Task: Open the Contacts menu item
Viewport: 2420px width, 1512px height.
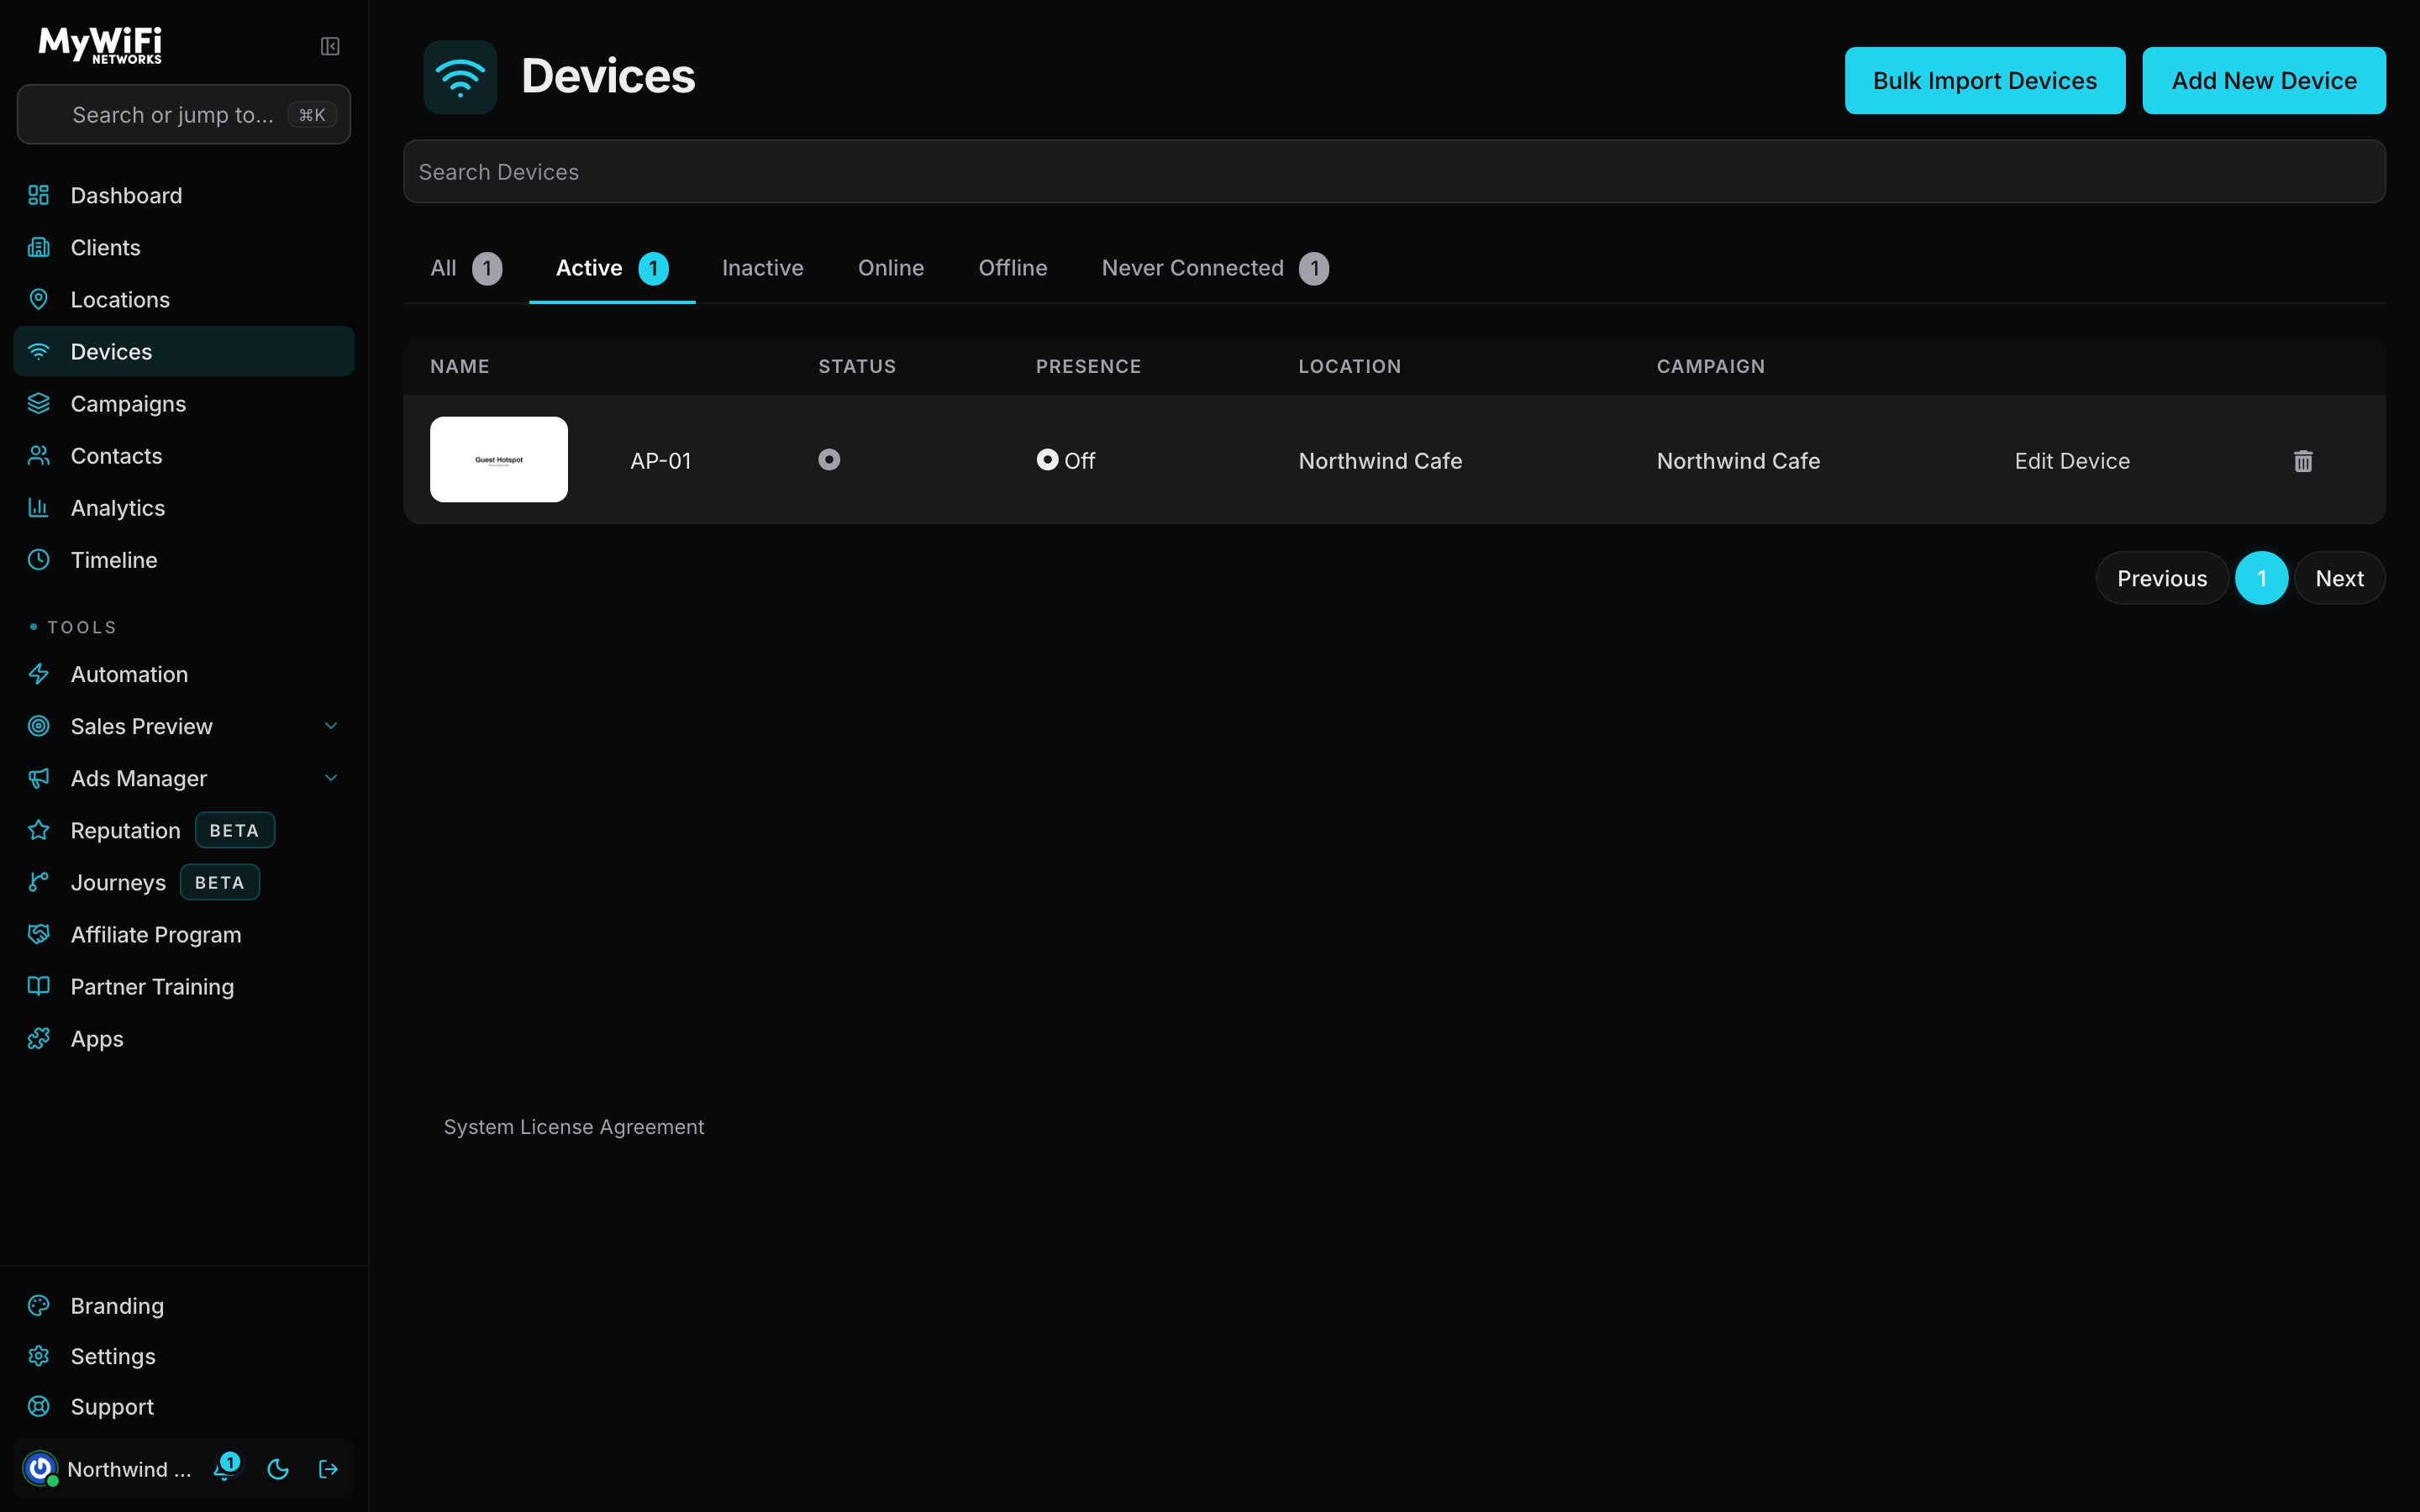Action: [184, 455]
